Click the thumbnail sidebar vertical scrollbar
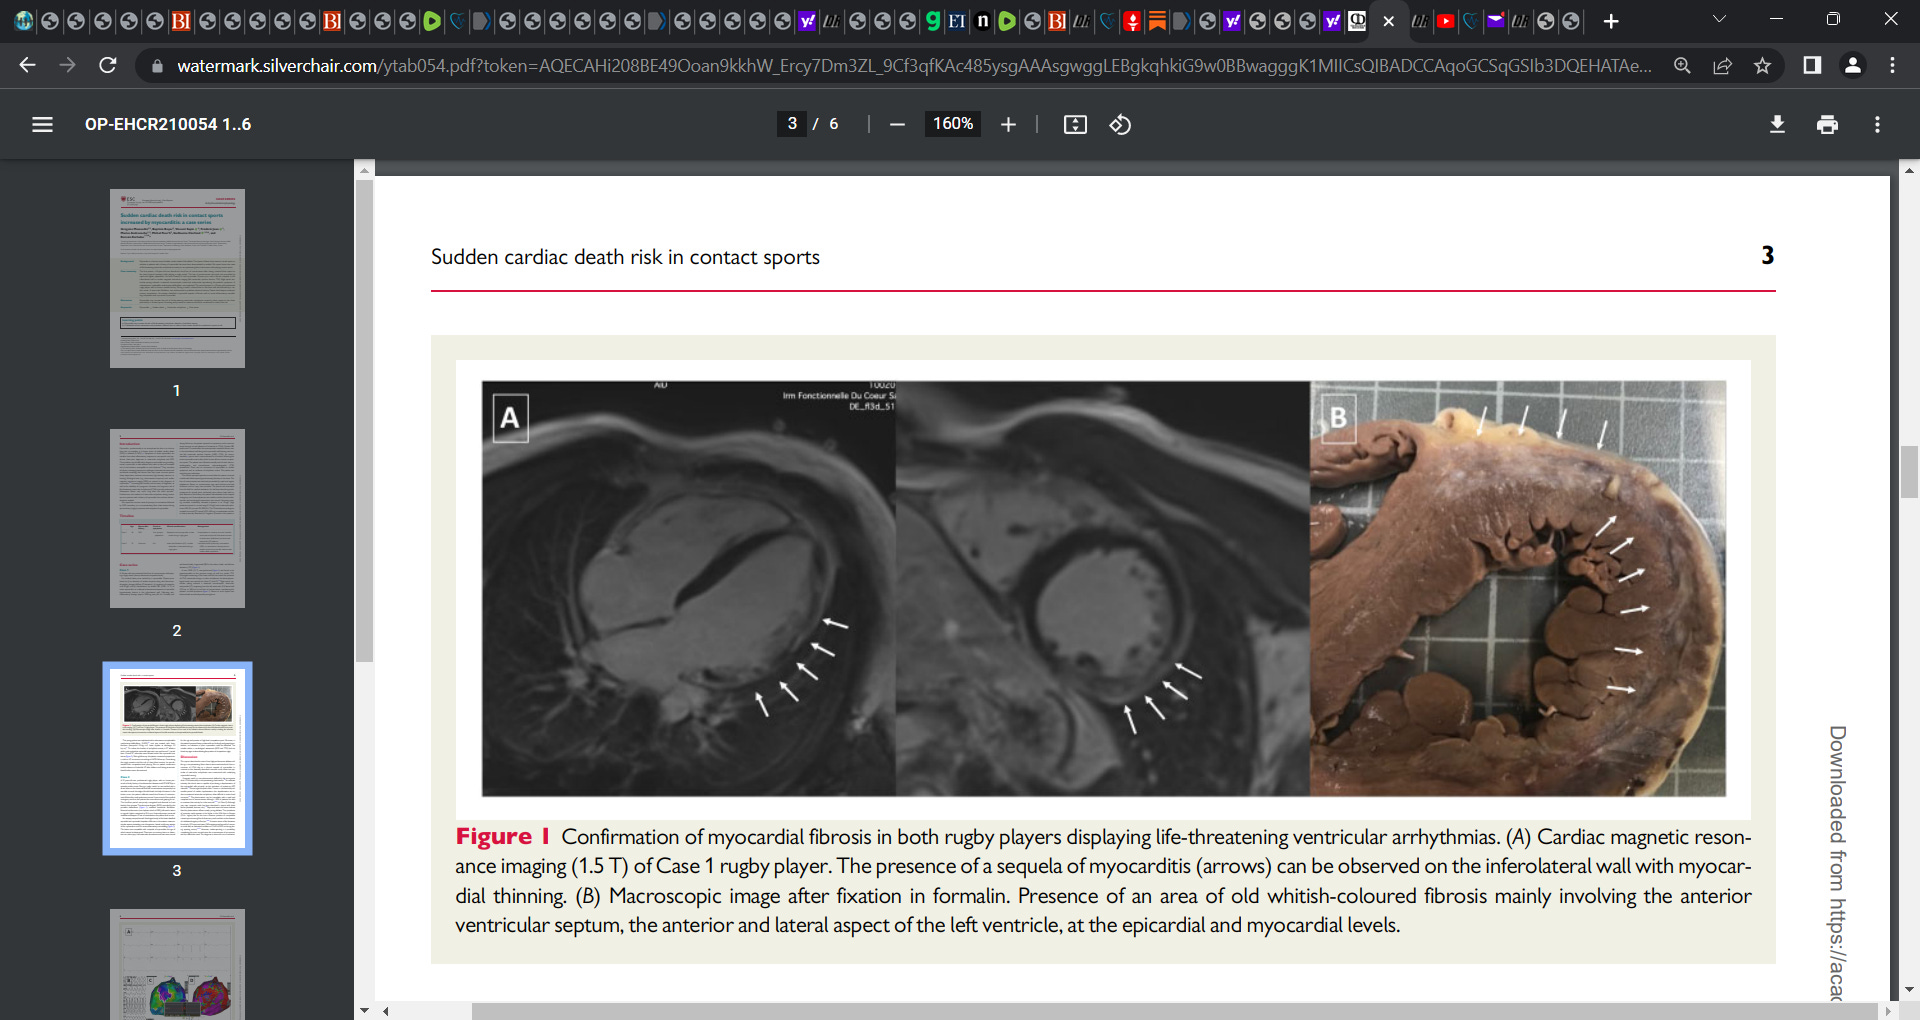 coord(364,420)
